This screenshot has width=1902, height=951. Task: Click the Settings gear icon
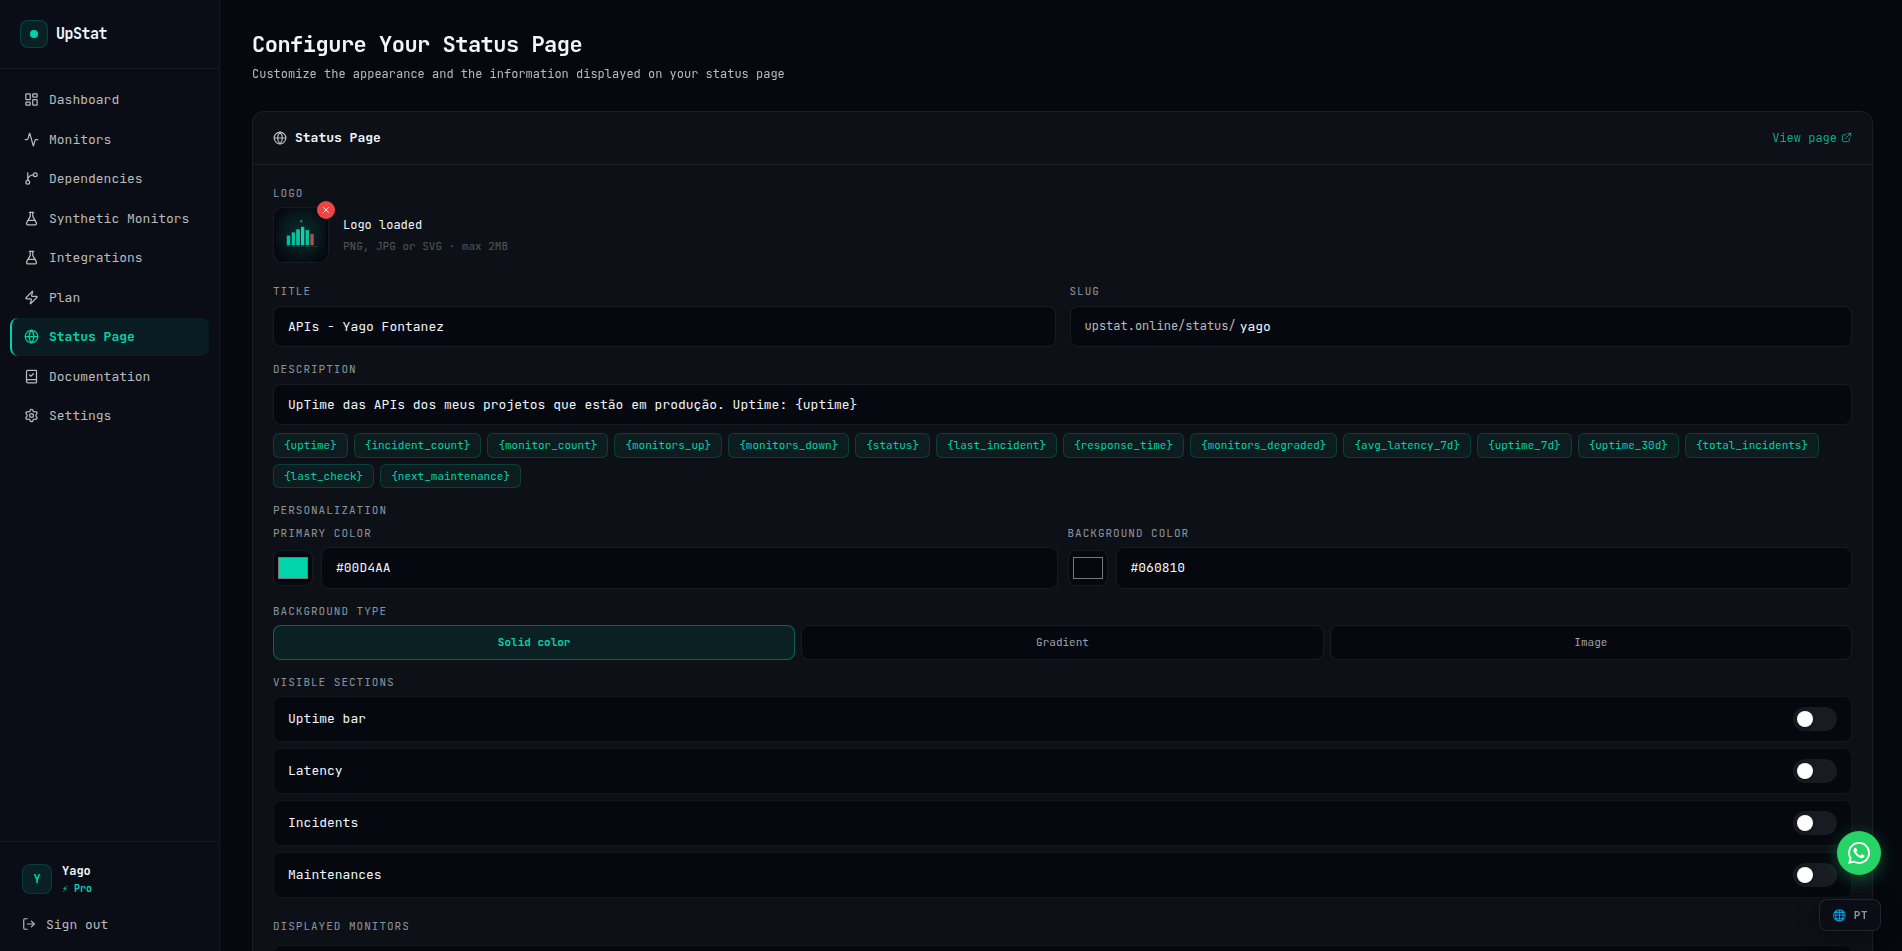tap(31, 416)
